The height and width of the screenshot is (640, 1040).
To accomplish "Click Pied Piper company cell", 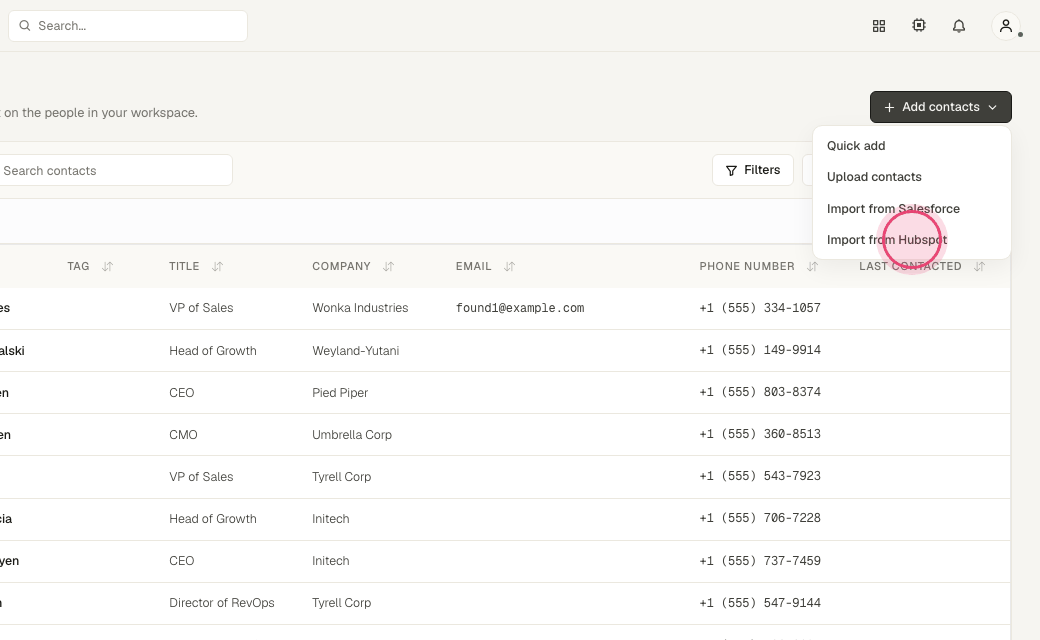I will click(340, 393).
